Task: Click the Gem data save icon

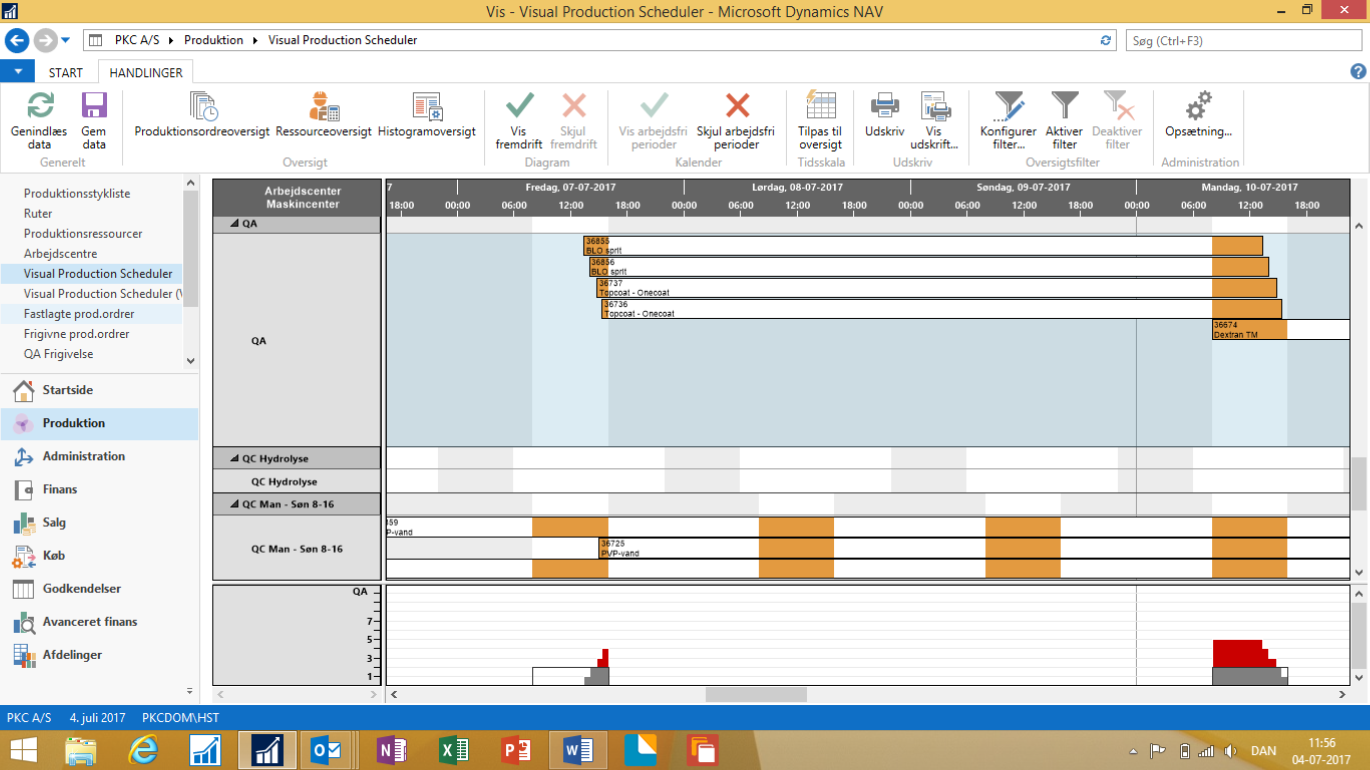Action: coord(94,107)
